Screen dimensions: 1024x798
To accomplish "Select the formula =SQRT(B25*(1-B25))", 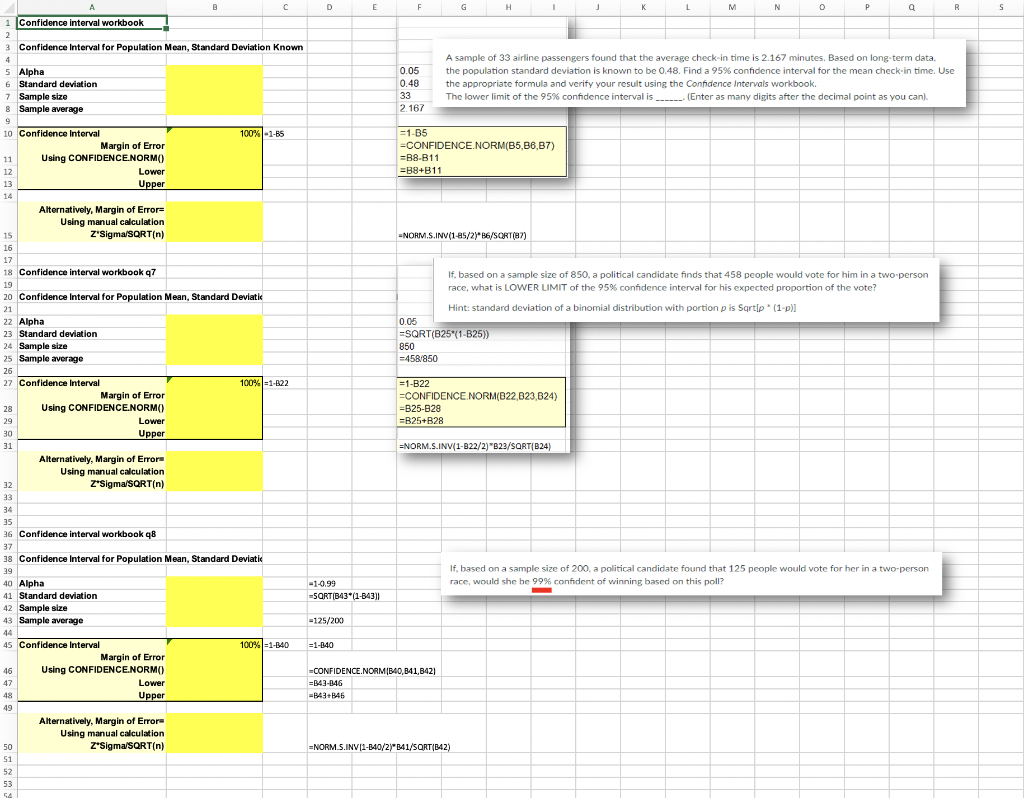I will [x=444, y=334].
